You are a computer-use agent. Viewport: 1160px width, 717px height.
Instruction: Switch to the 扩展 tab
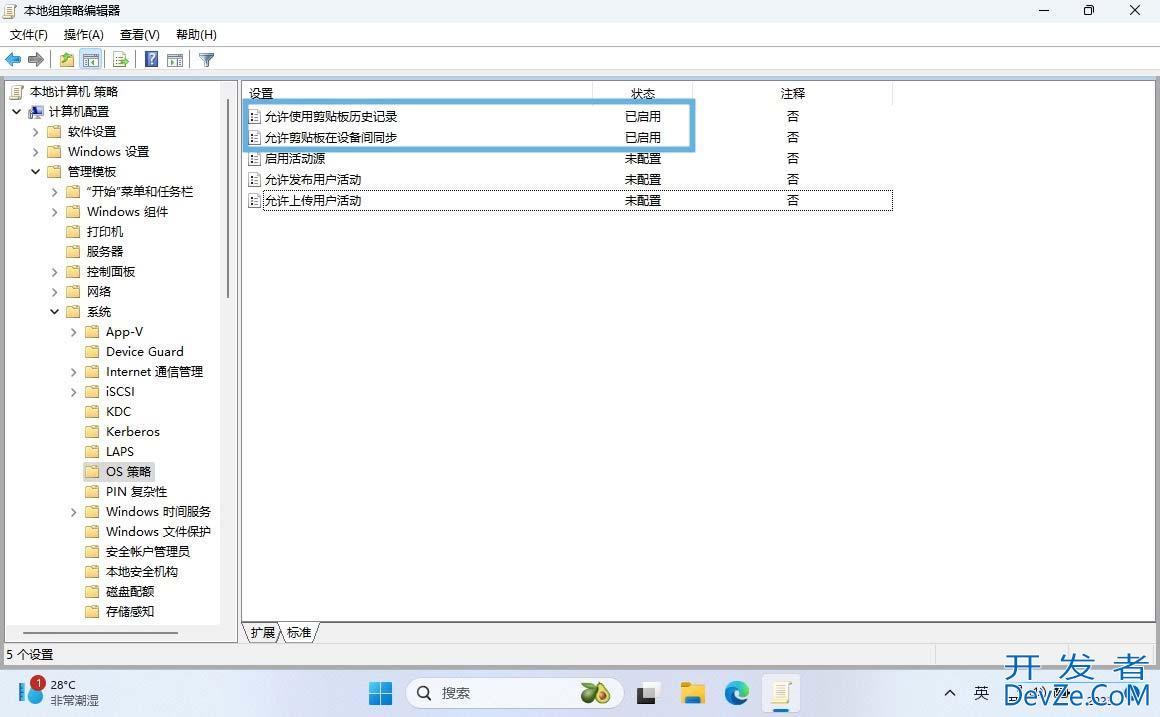coord(263,633)
